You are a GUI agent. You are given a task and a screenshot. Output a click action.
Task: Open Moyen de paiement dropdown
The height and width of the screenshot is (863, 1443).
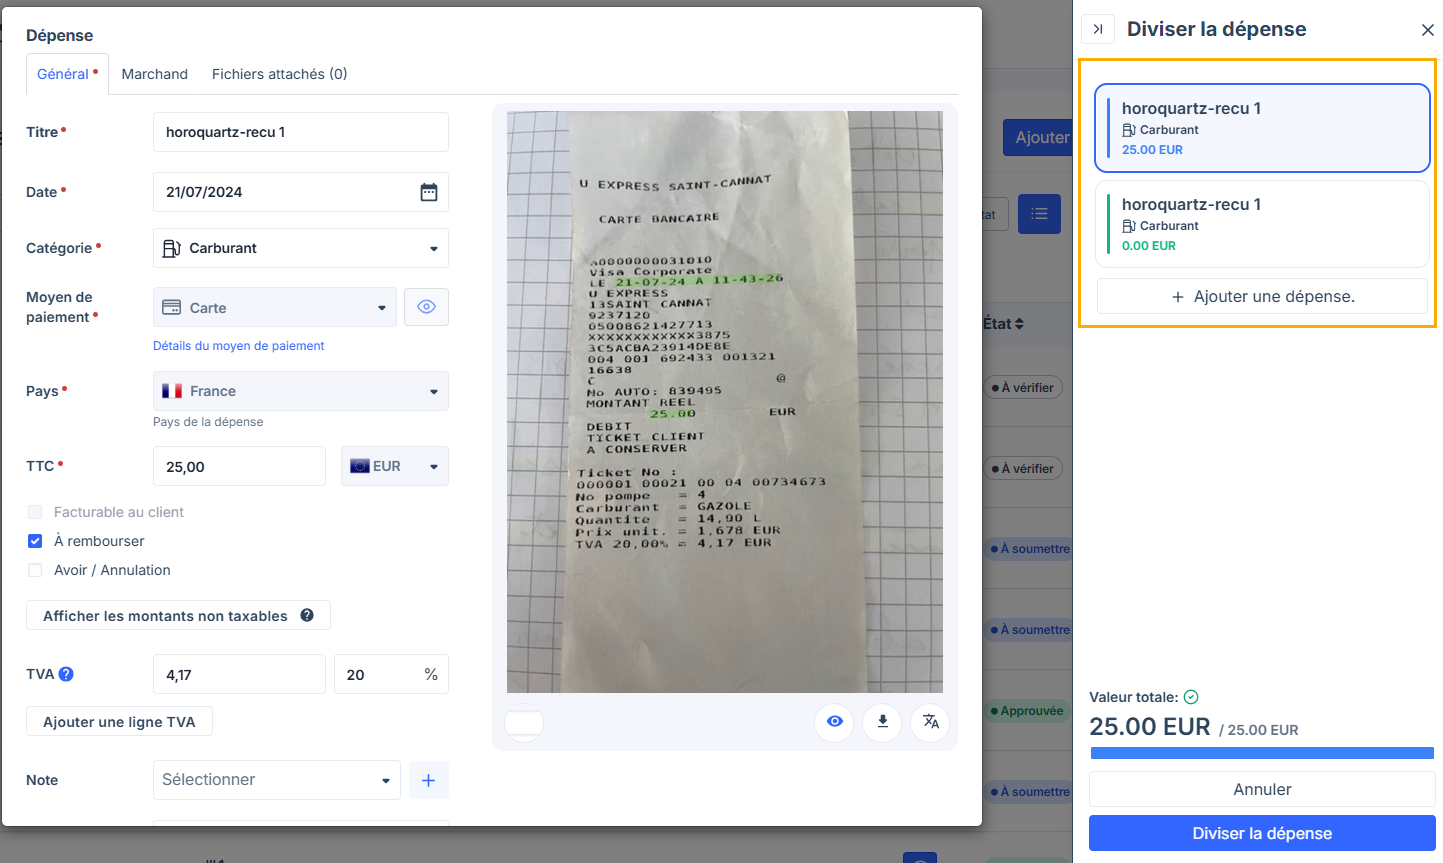[275, 307]
